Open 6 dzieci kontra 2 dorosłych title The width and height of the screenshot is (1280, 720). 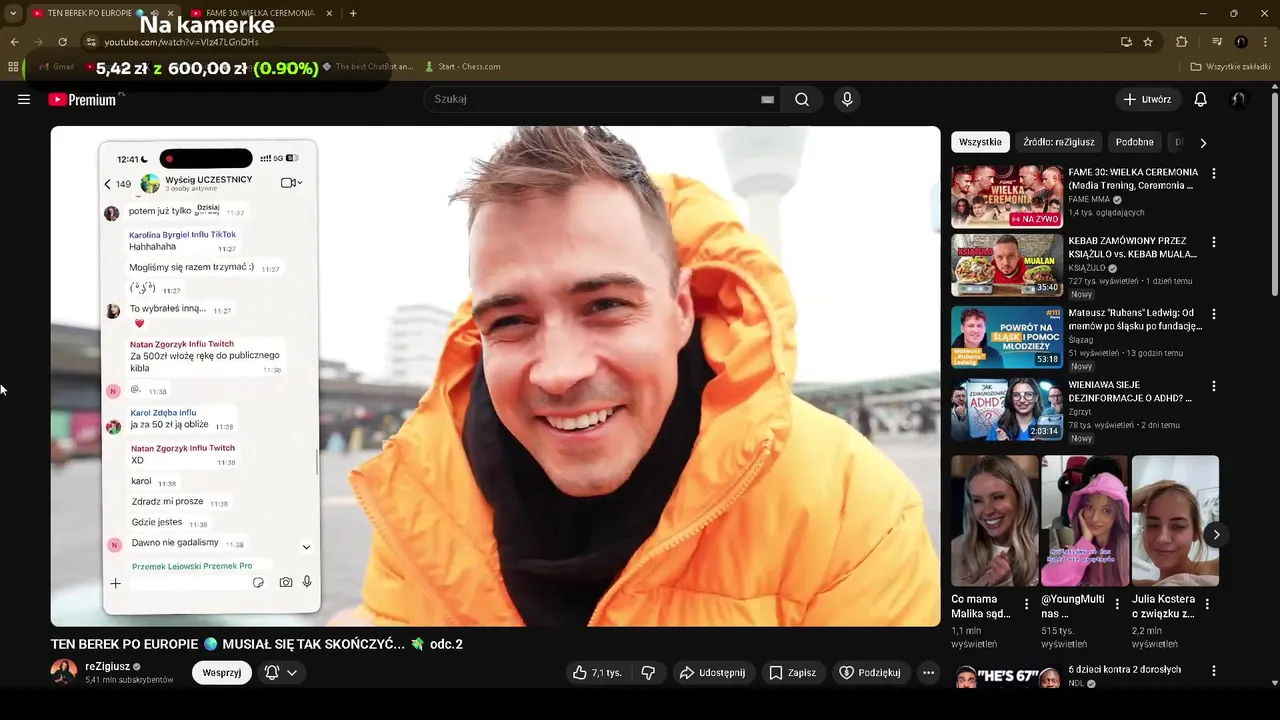click(x=1124, y=670)
